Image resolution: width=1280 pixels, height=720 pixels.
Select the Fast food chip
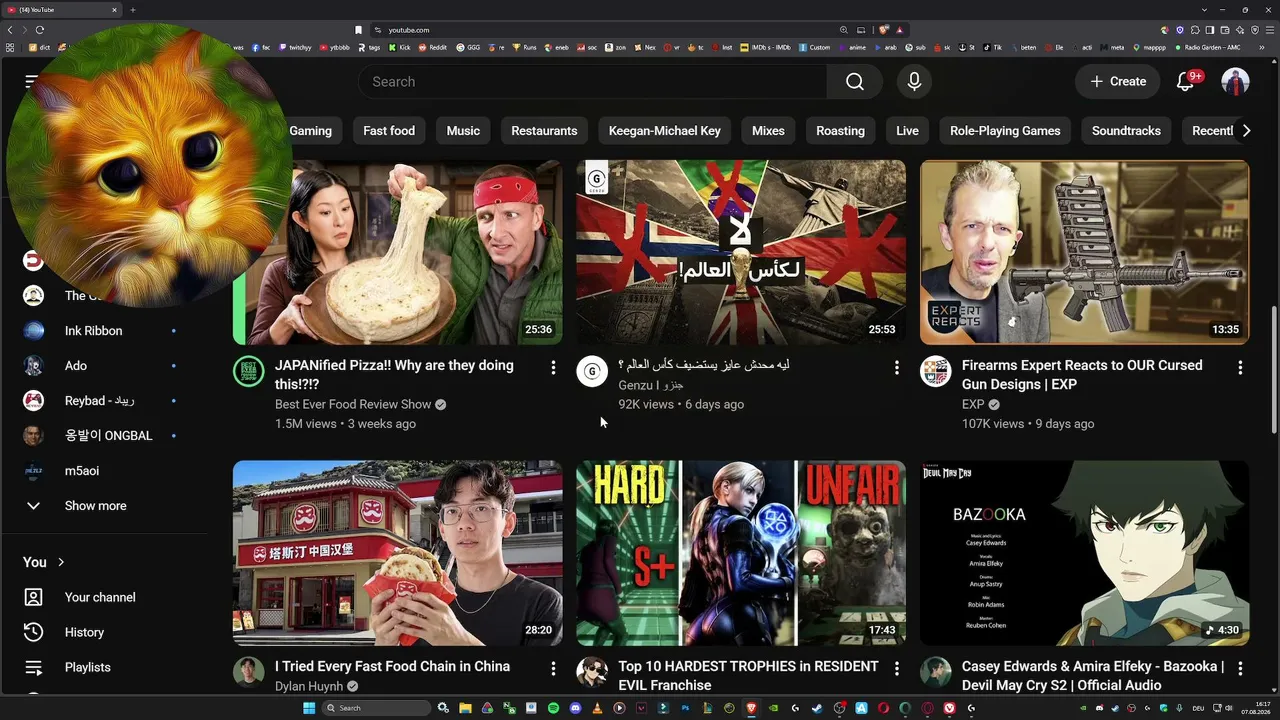click(x=389, y=131)
